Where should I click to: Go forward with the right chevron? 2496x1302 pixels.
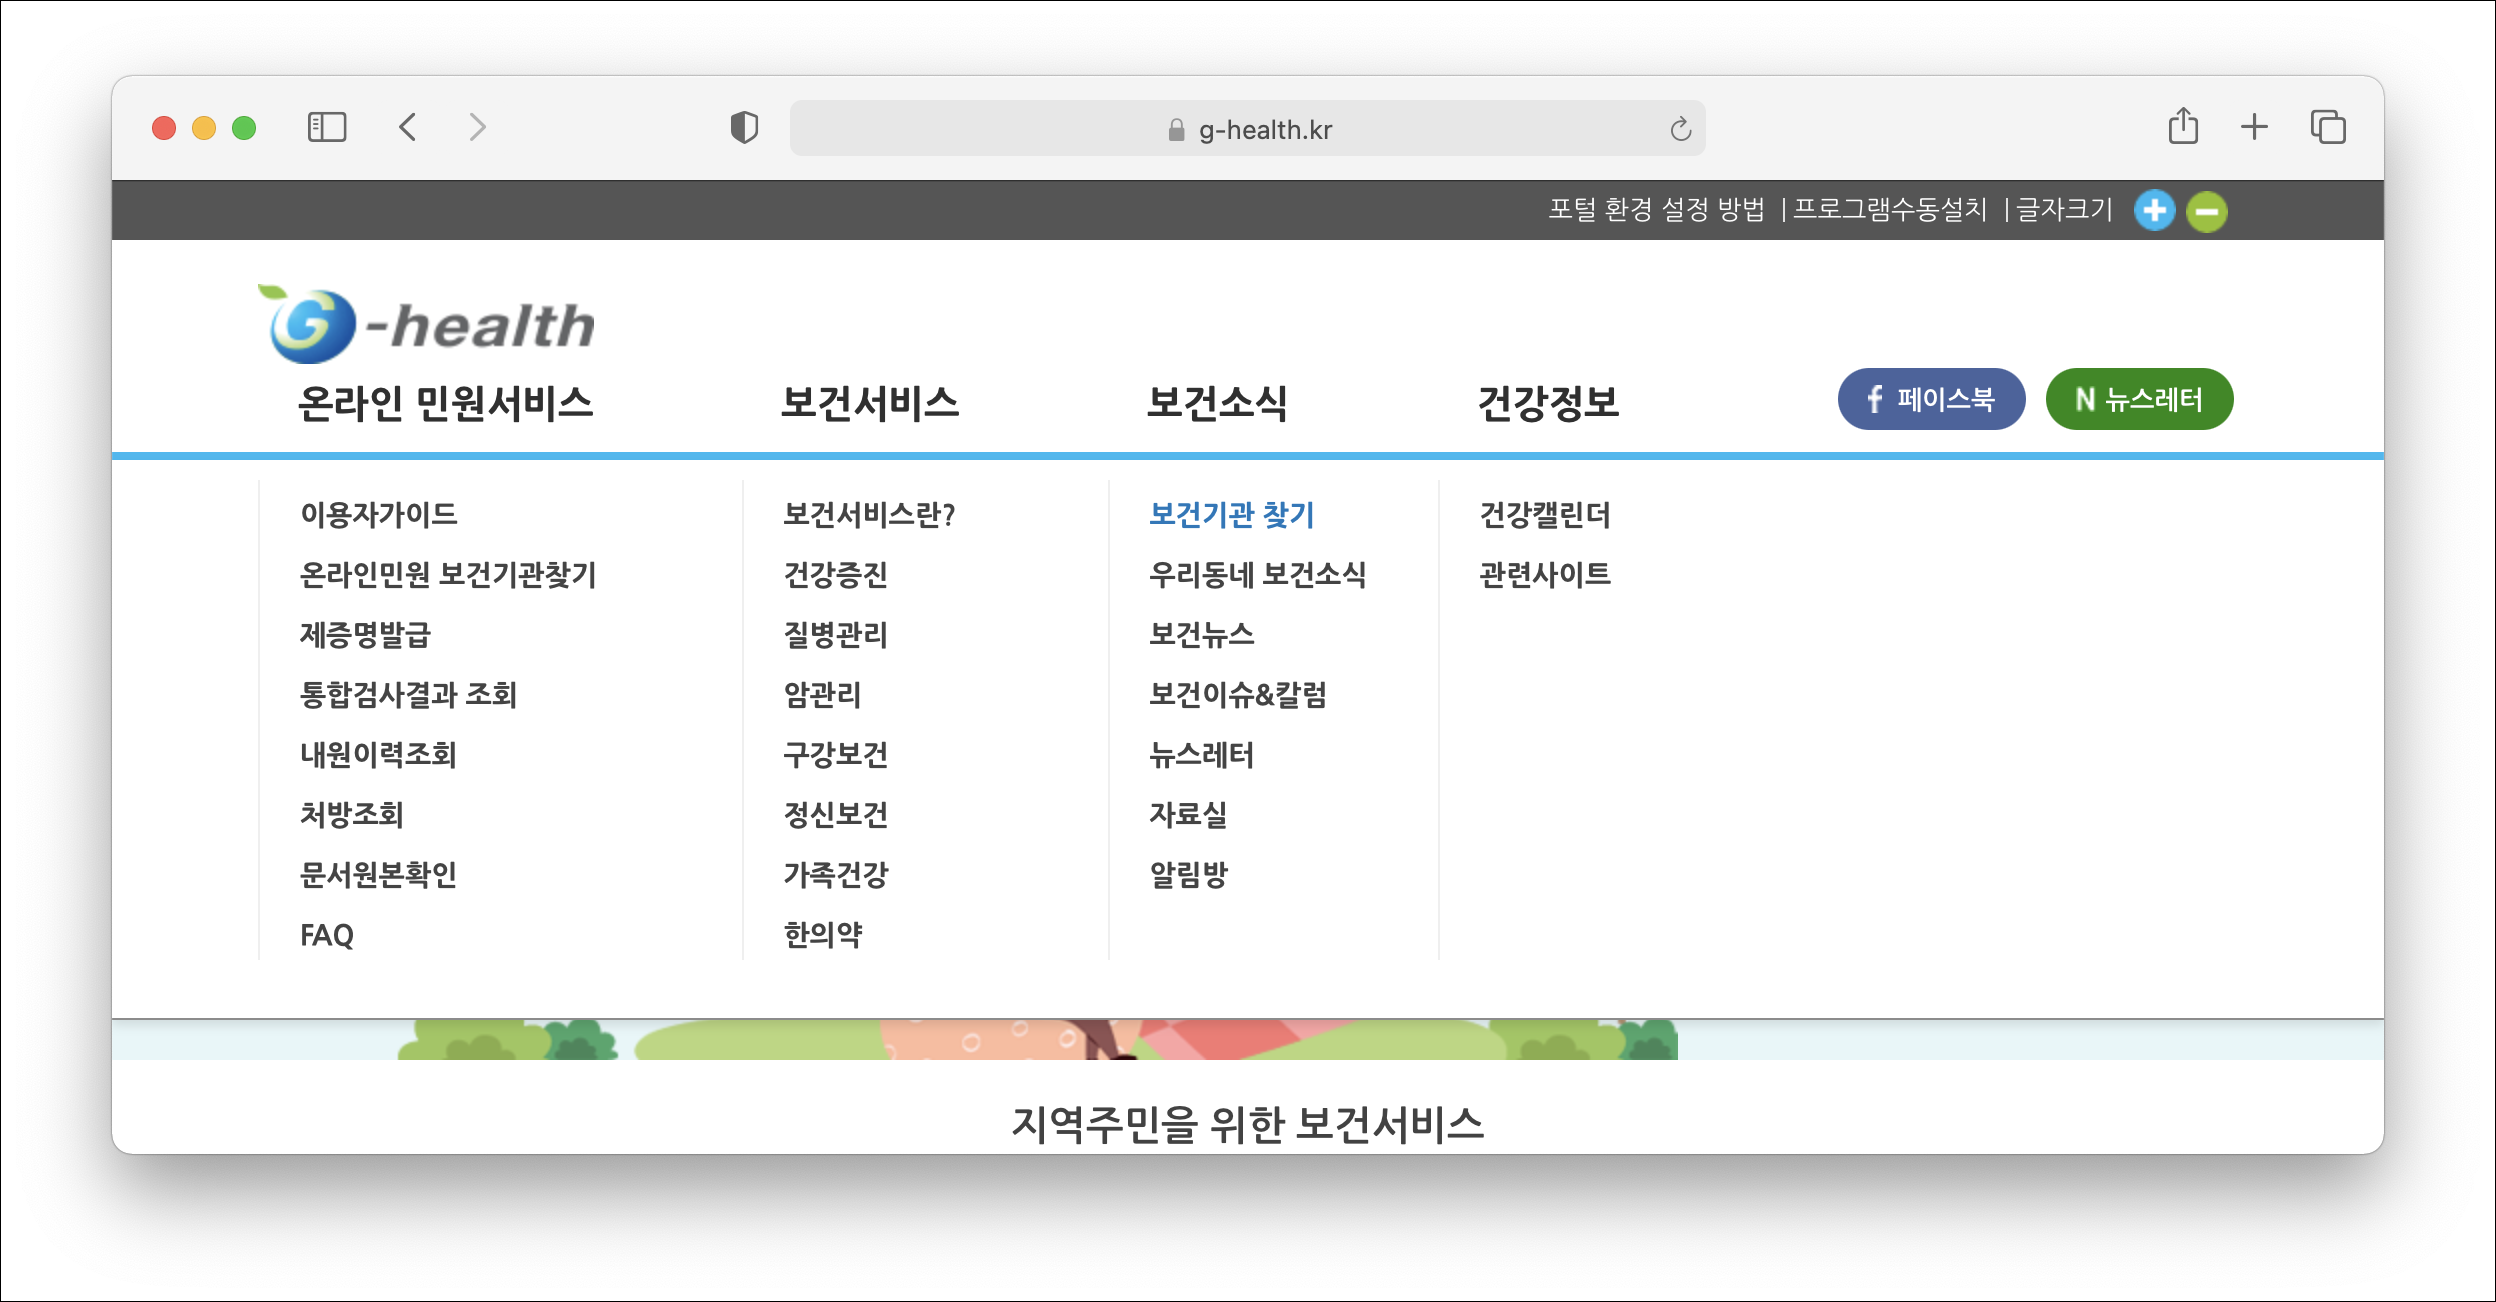(x=477, y=127)
